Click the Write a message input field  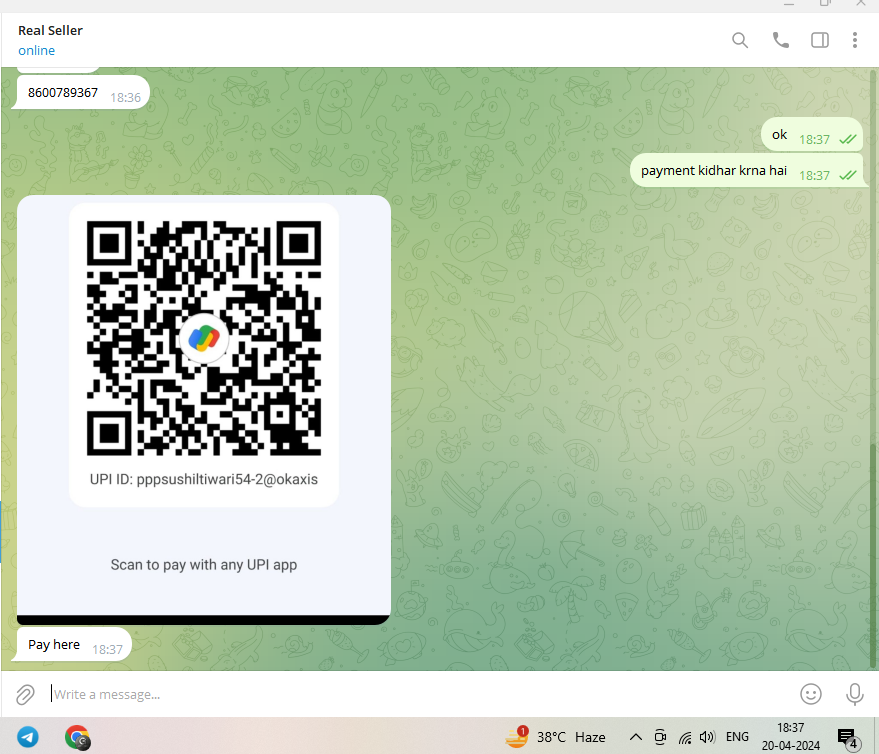(420, 694)
